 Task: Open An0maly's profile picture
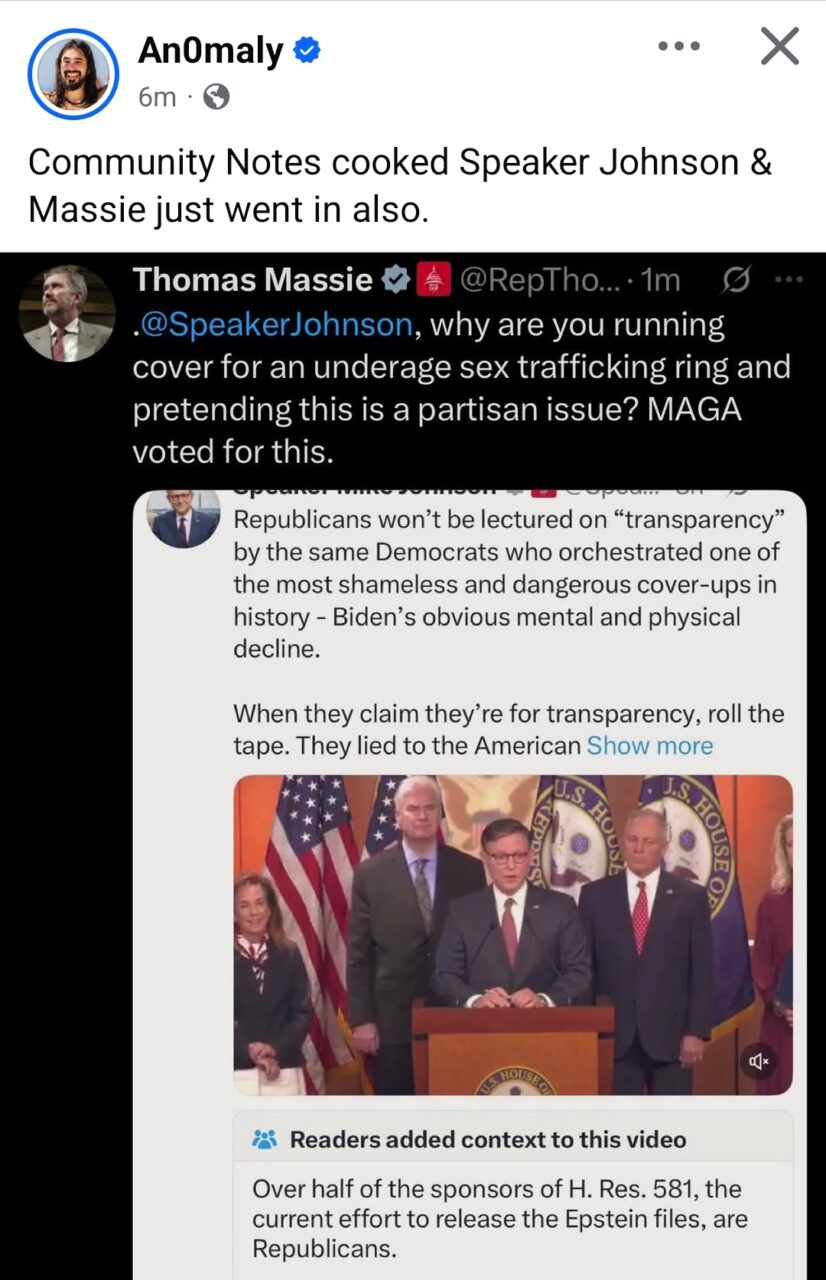(x=74, y=74)
